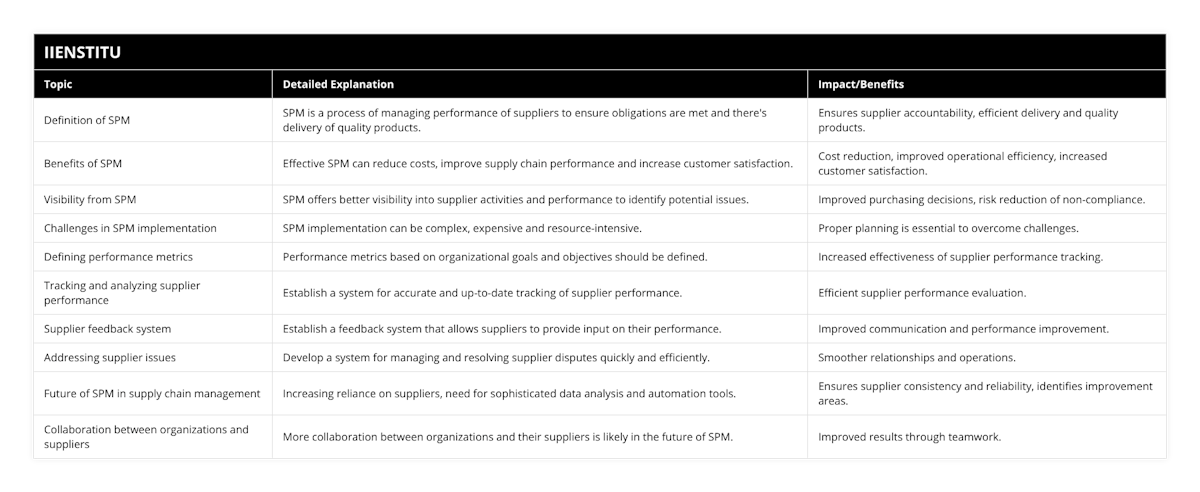1200x492 pixels.
Task: Select 'Smoother relationships and operations' cell
Action: [919, 357]
